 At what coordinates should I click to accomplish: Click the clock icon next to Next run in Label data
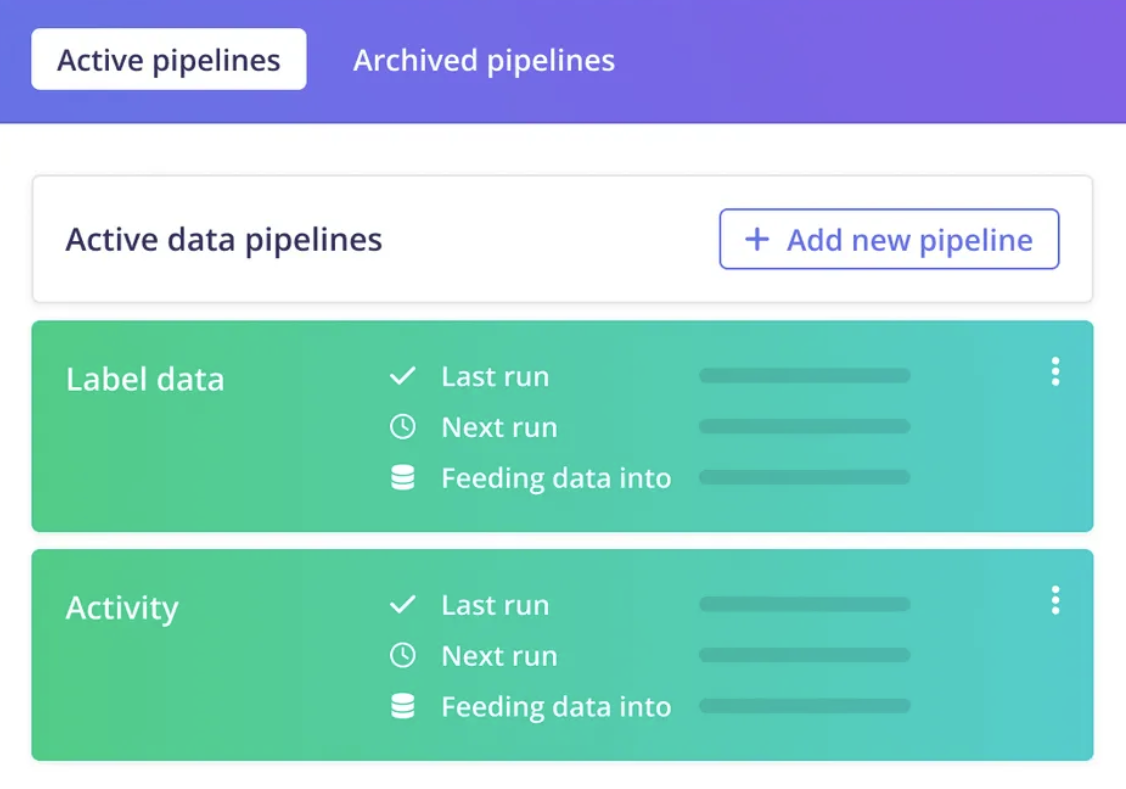click(404, 426)
